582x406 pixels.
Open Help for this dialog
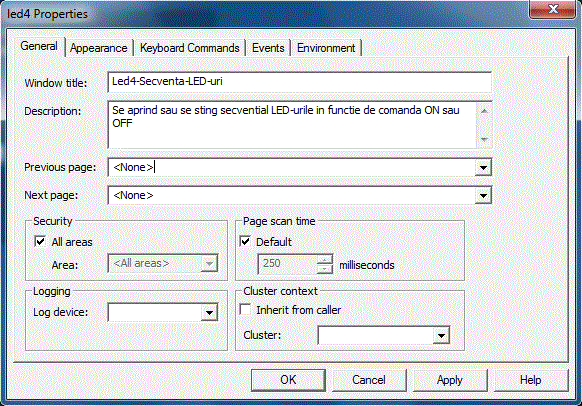pyautogui.click(x=531, y=380)
